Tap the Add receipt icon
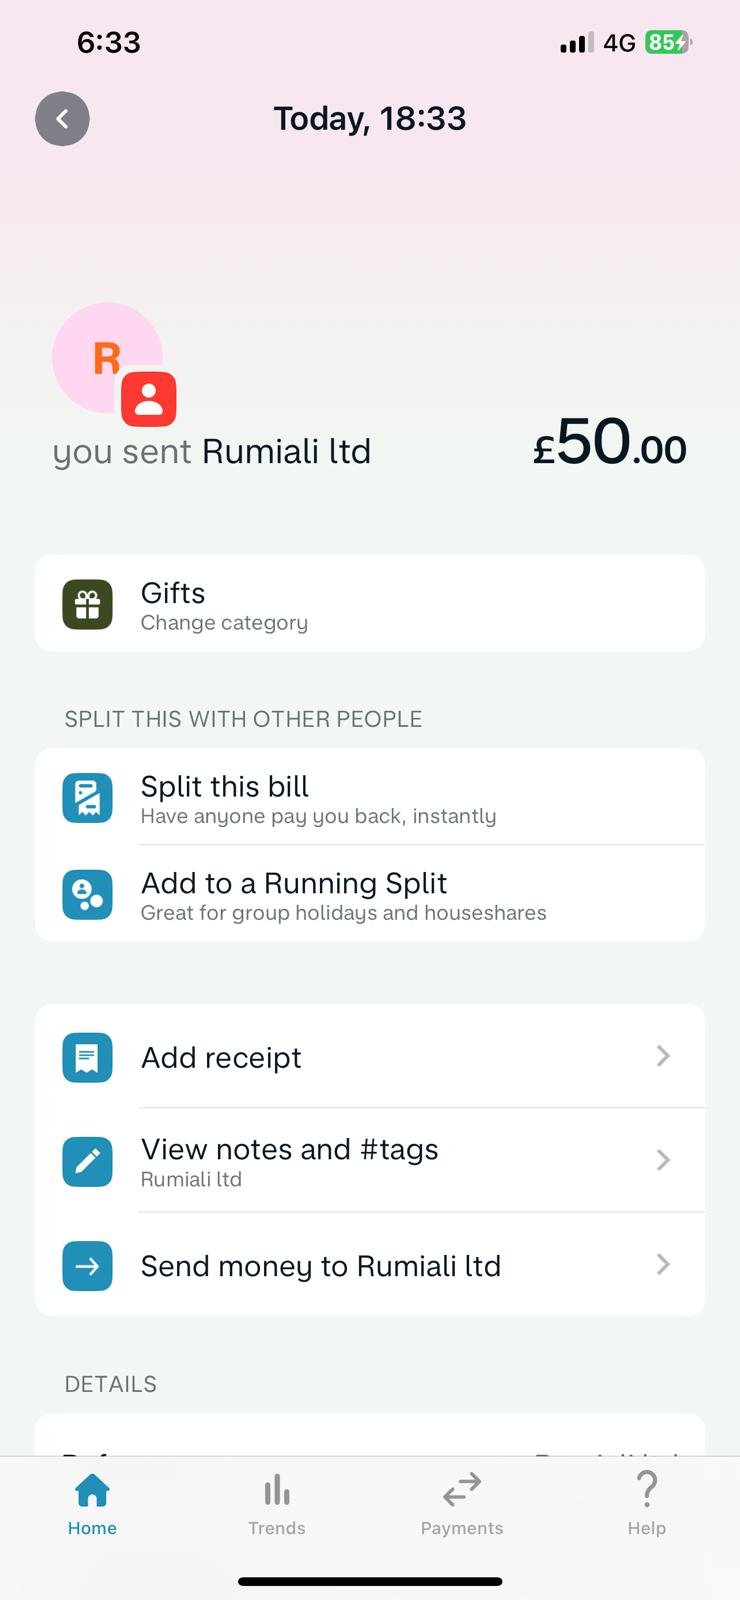This screenshot has height=1600, width=740. tap(87, 1057)
